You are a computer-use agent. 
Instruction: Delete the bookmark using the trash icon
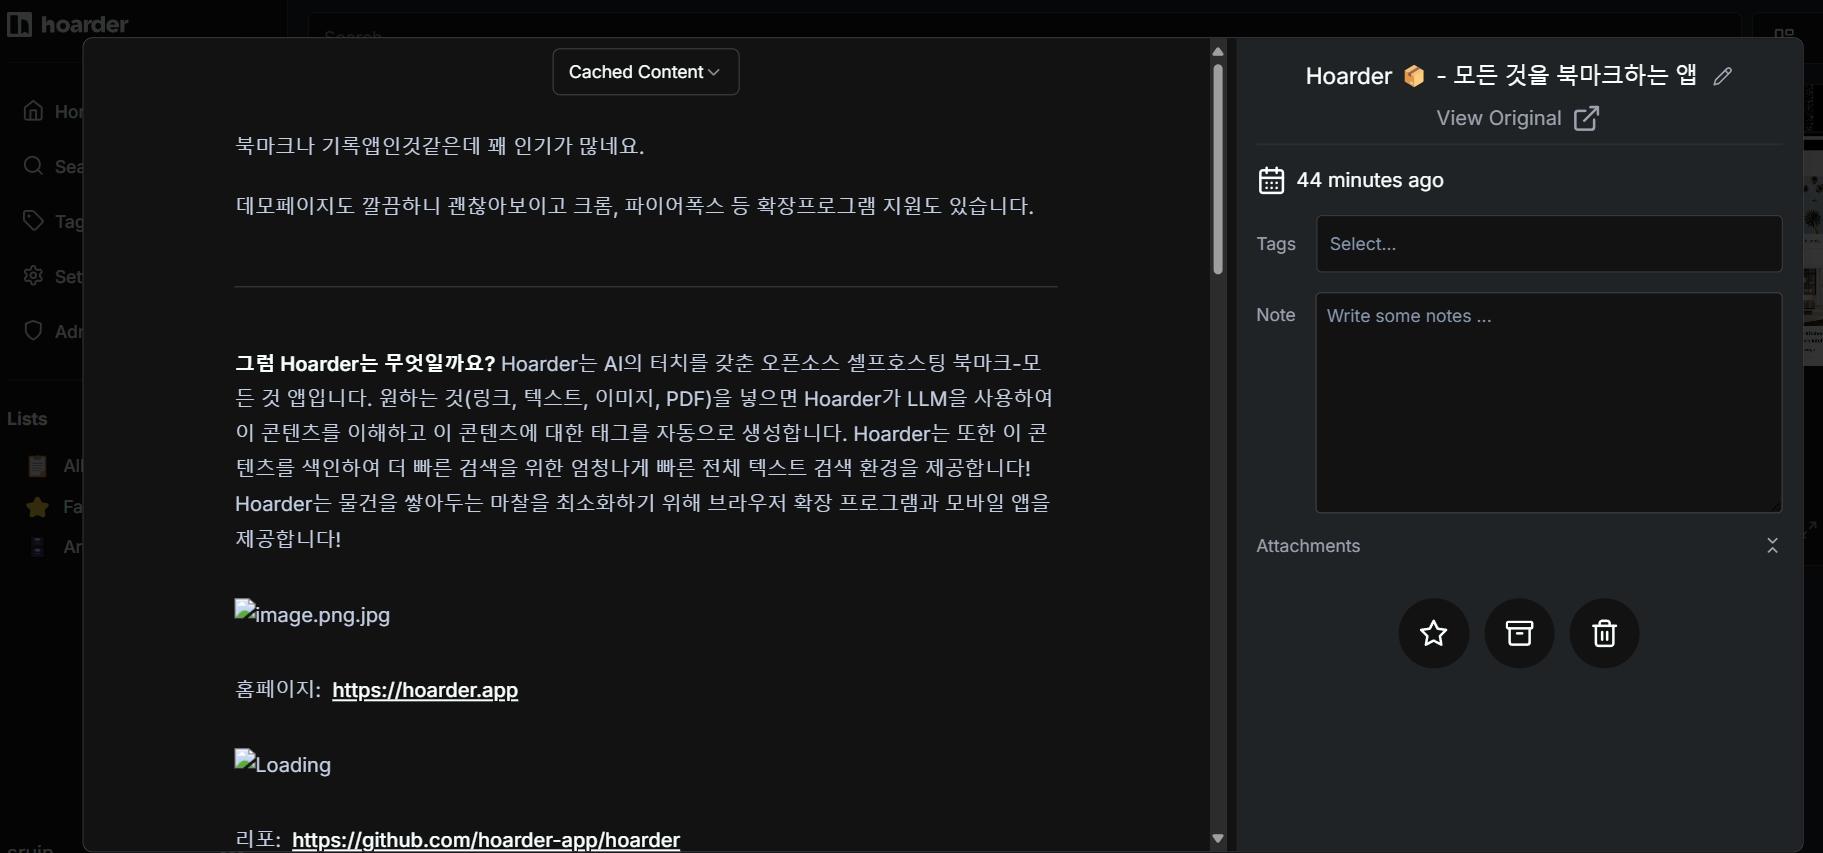1604,633
